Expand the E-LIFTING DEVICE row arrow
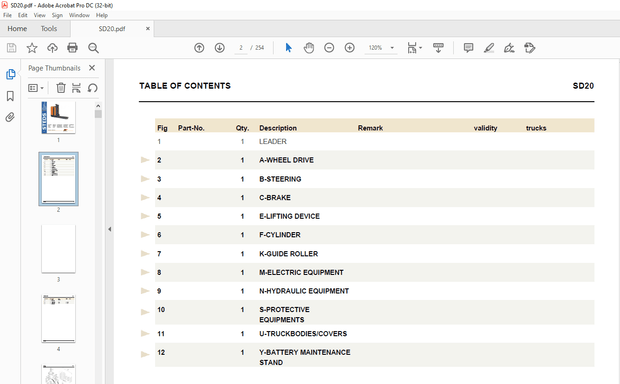Screen dimensions: 620x384 click(x=145, y=216)
